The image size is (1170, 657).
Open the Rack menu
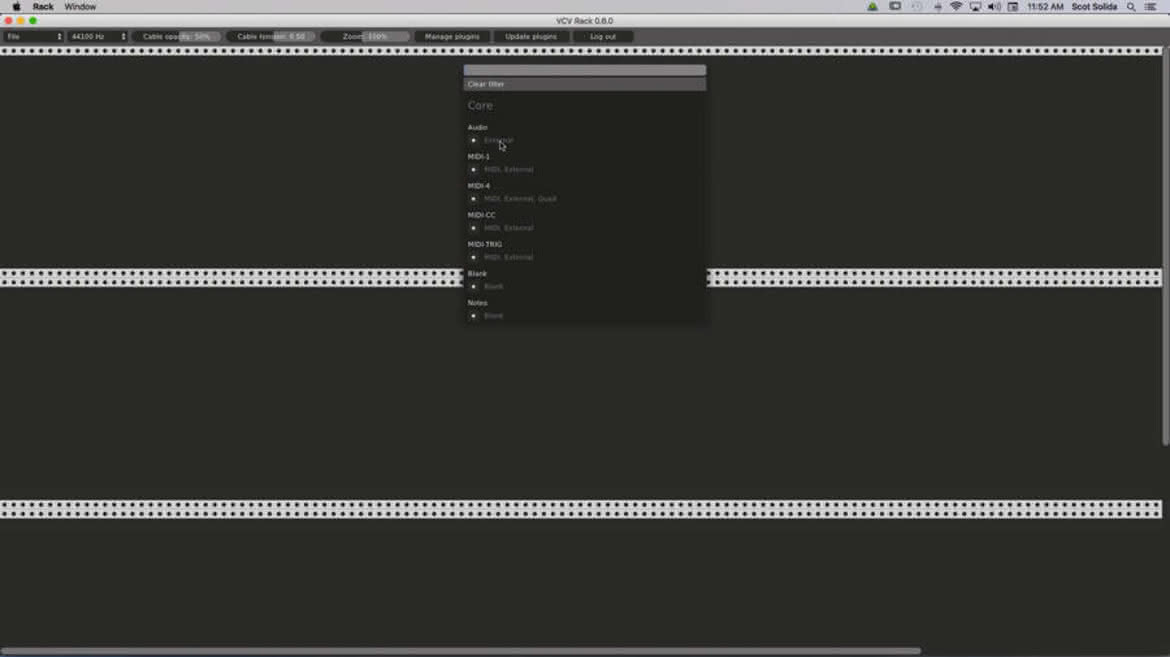(43, 7)
